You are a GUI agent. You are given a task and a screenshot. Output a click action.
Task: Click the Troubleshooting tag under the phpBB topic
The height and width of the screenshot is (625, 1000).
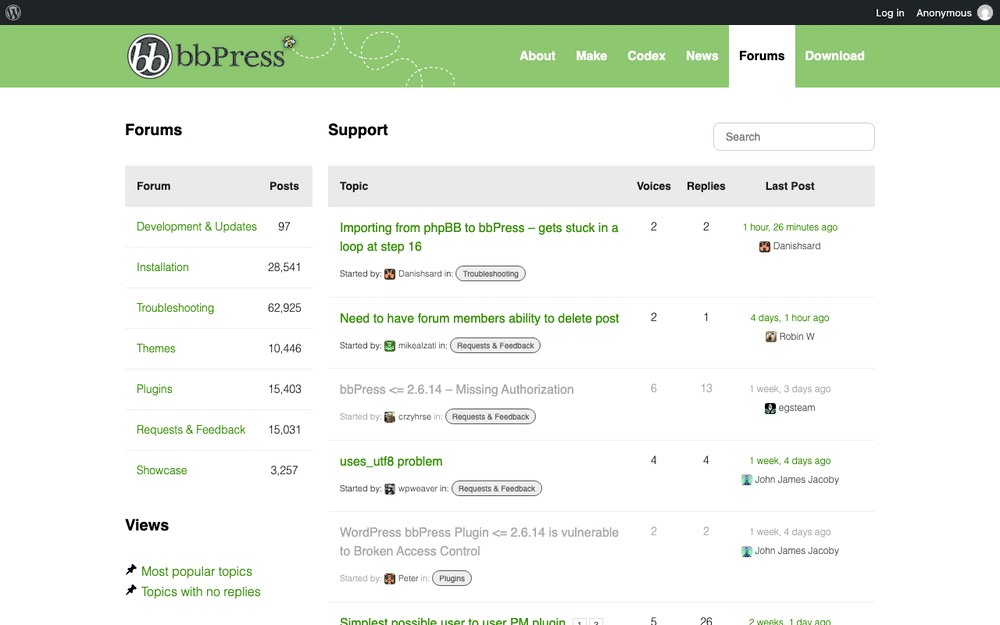(x=490, y=274)
